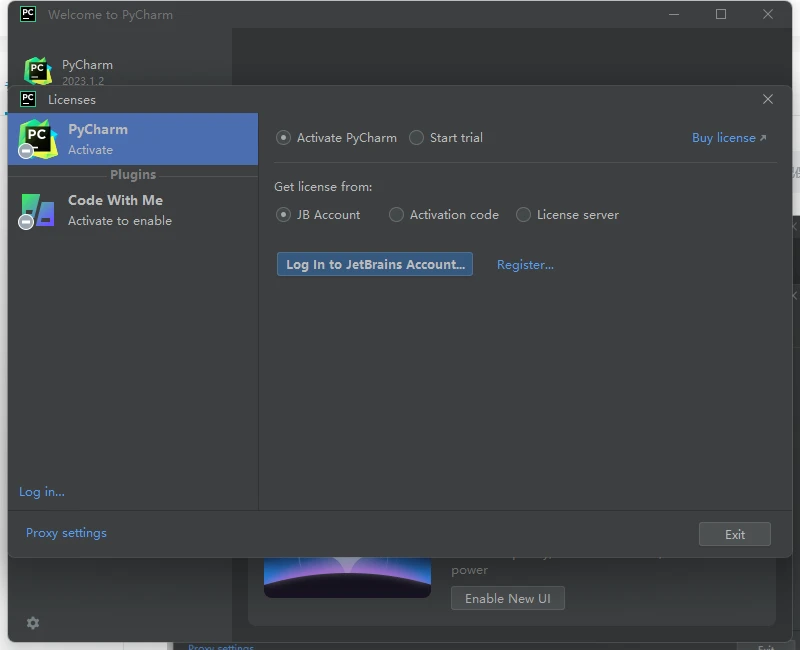
Task: Open Proxy settings in Licenses dialog
Action: pyautogui.click(x=66, y=533)
